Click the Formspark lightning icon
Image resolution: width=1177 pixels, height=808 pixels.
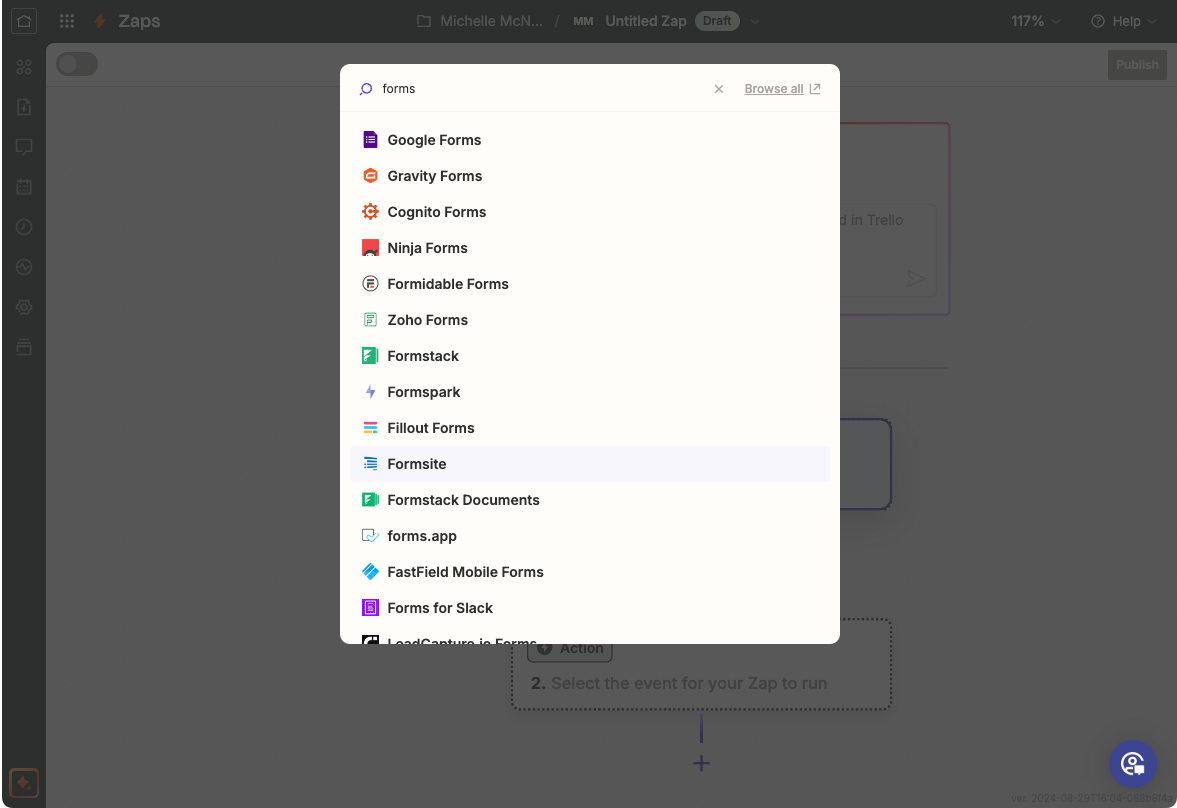[x=370, y=392]
